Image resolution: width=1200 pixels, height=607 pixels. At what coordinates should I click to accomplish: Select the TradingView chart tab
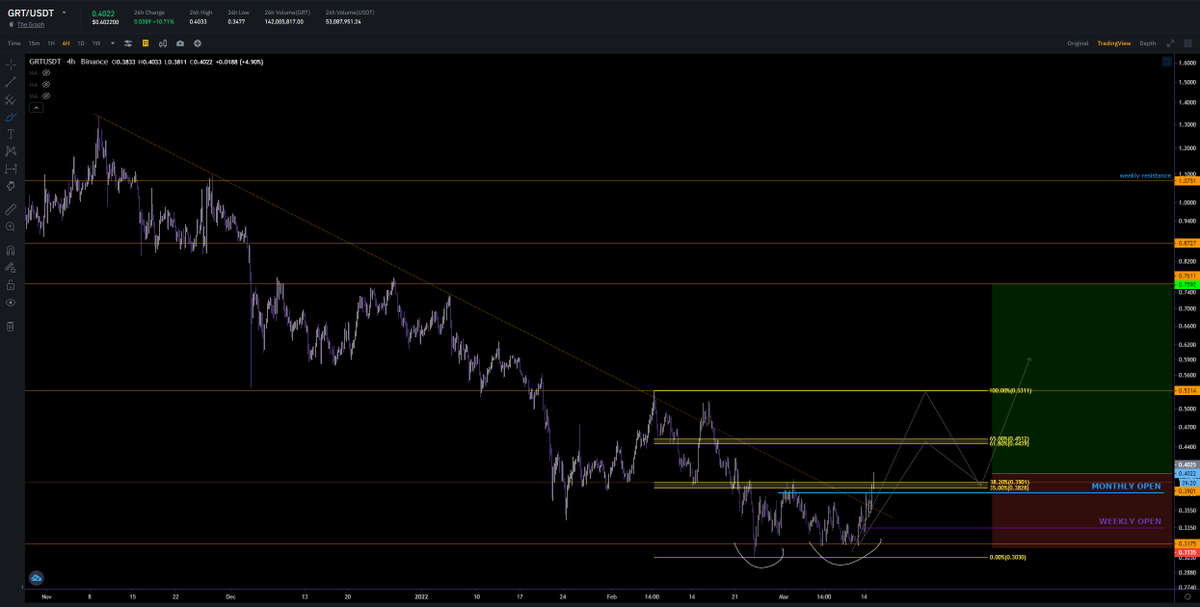tap(1113, 43)
